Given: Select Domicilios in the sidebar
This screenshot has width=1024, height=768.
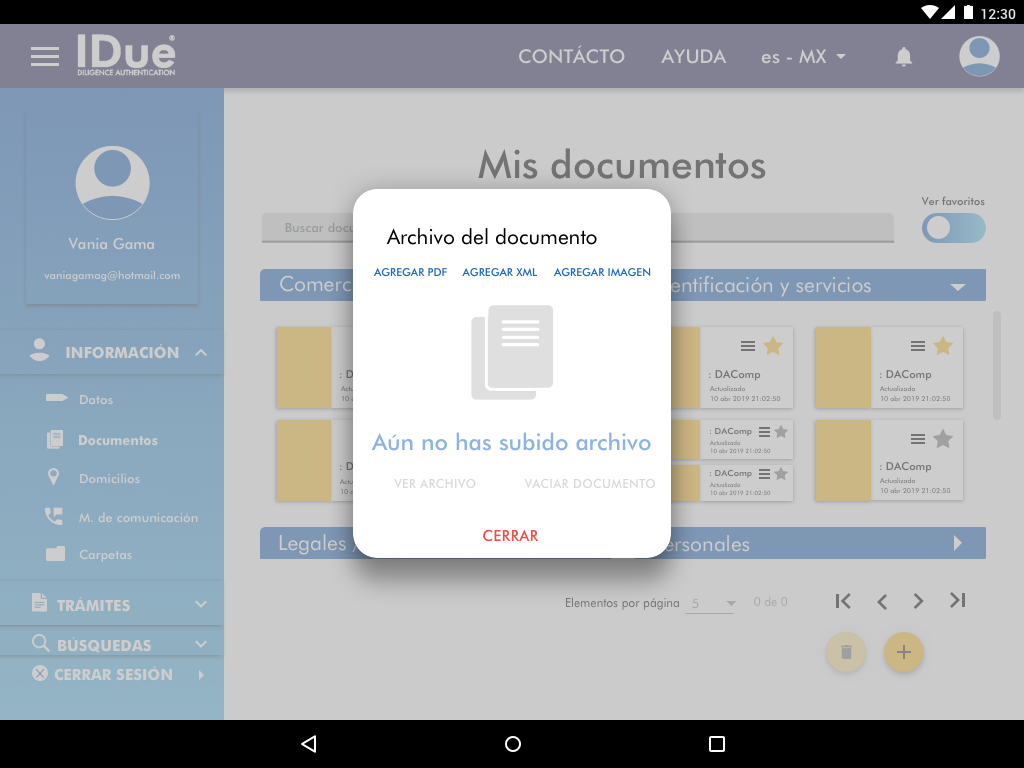Looking at the screenshot, I should (109, 479).
